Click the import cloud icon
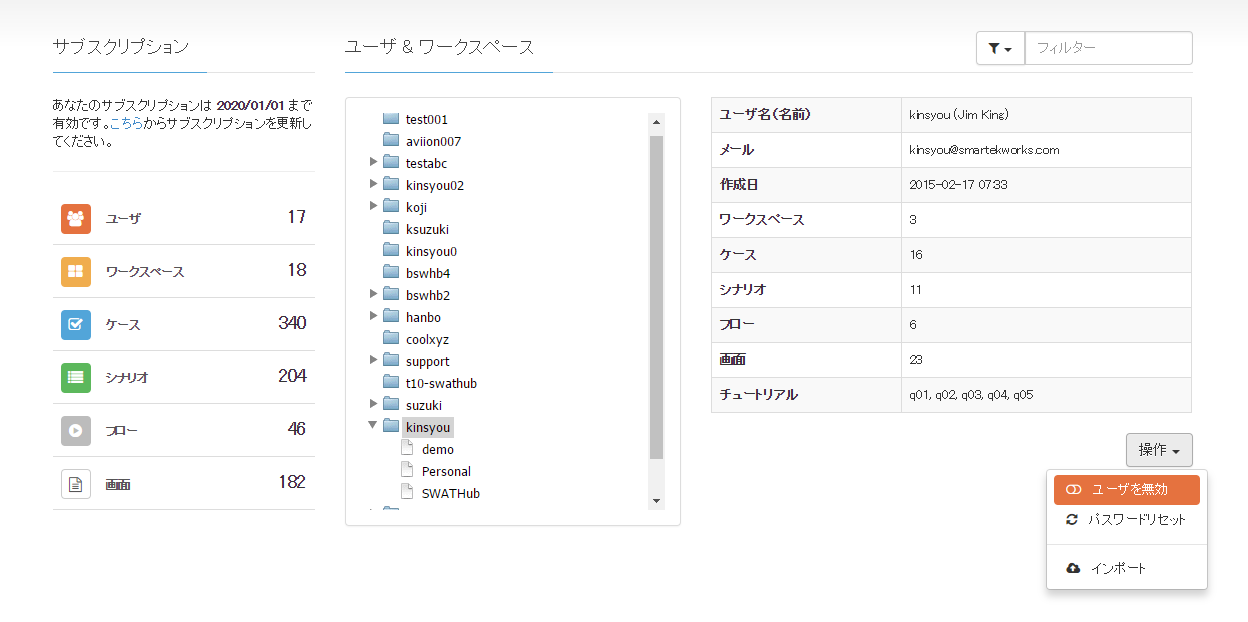 [1073, 568]
